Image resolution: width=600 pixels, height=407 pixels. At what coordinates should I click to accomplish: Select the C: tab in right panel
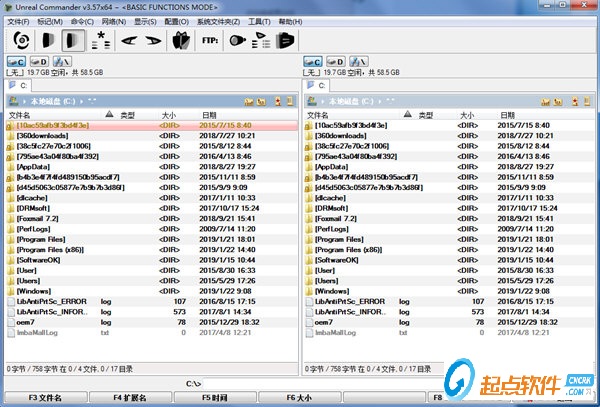point(316,85)
